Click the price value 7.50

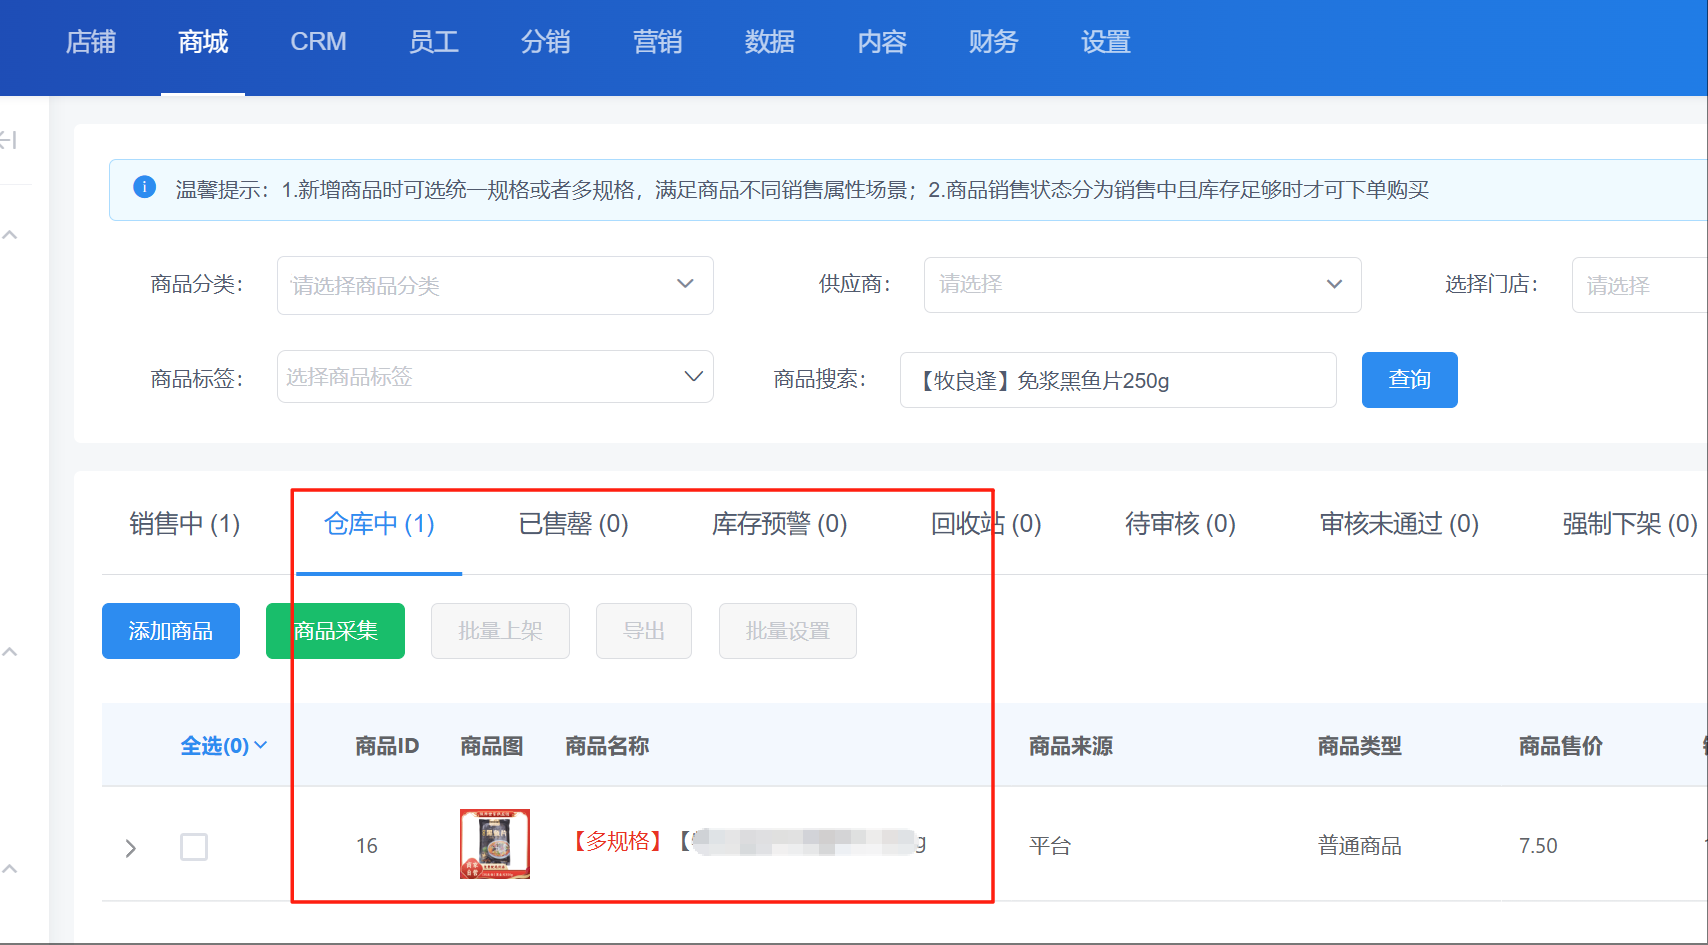1538,846
